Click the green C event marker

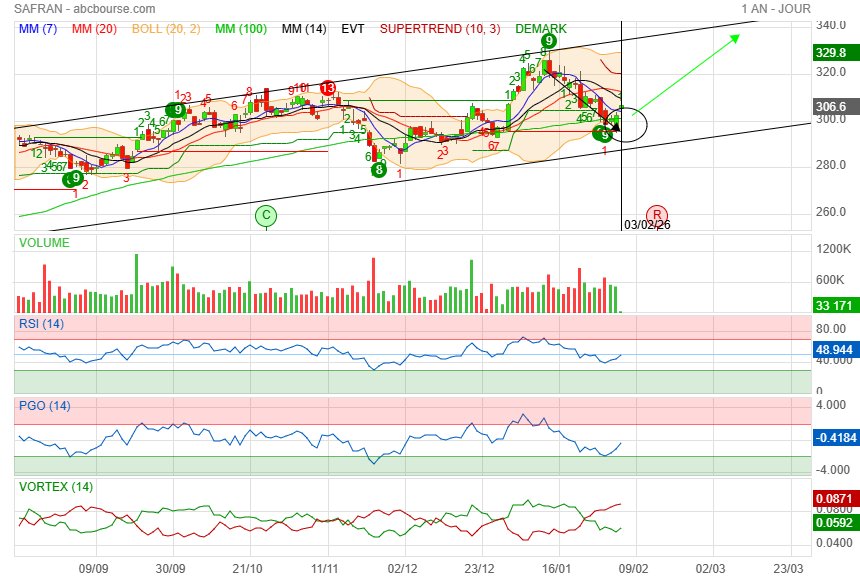[265, 214]
